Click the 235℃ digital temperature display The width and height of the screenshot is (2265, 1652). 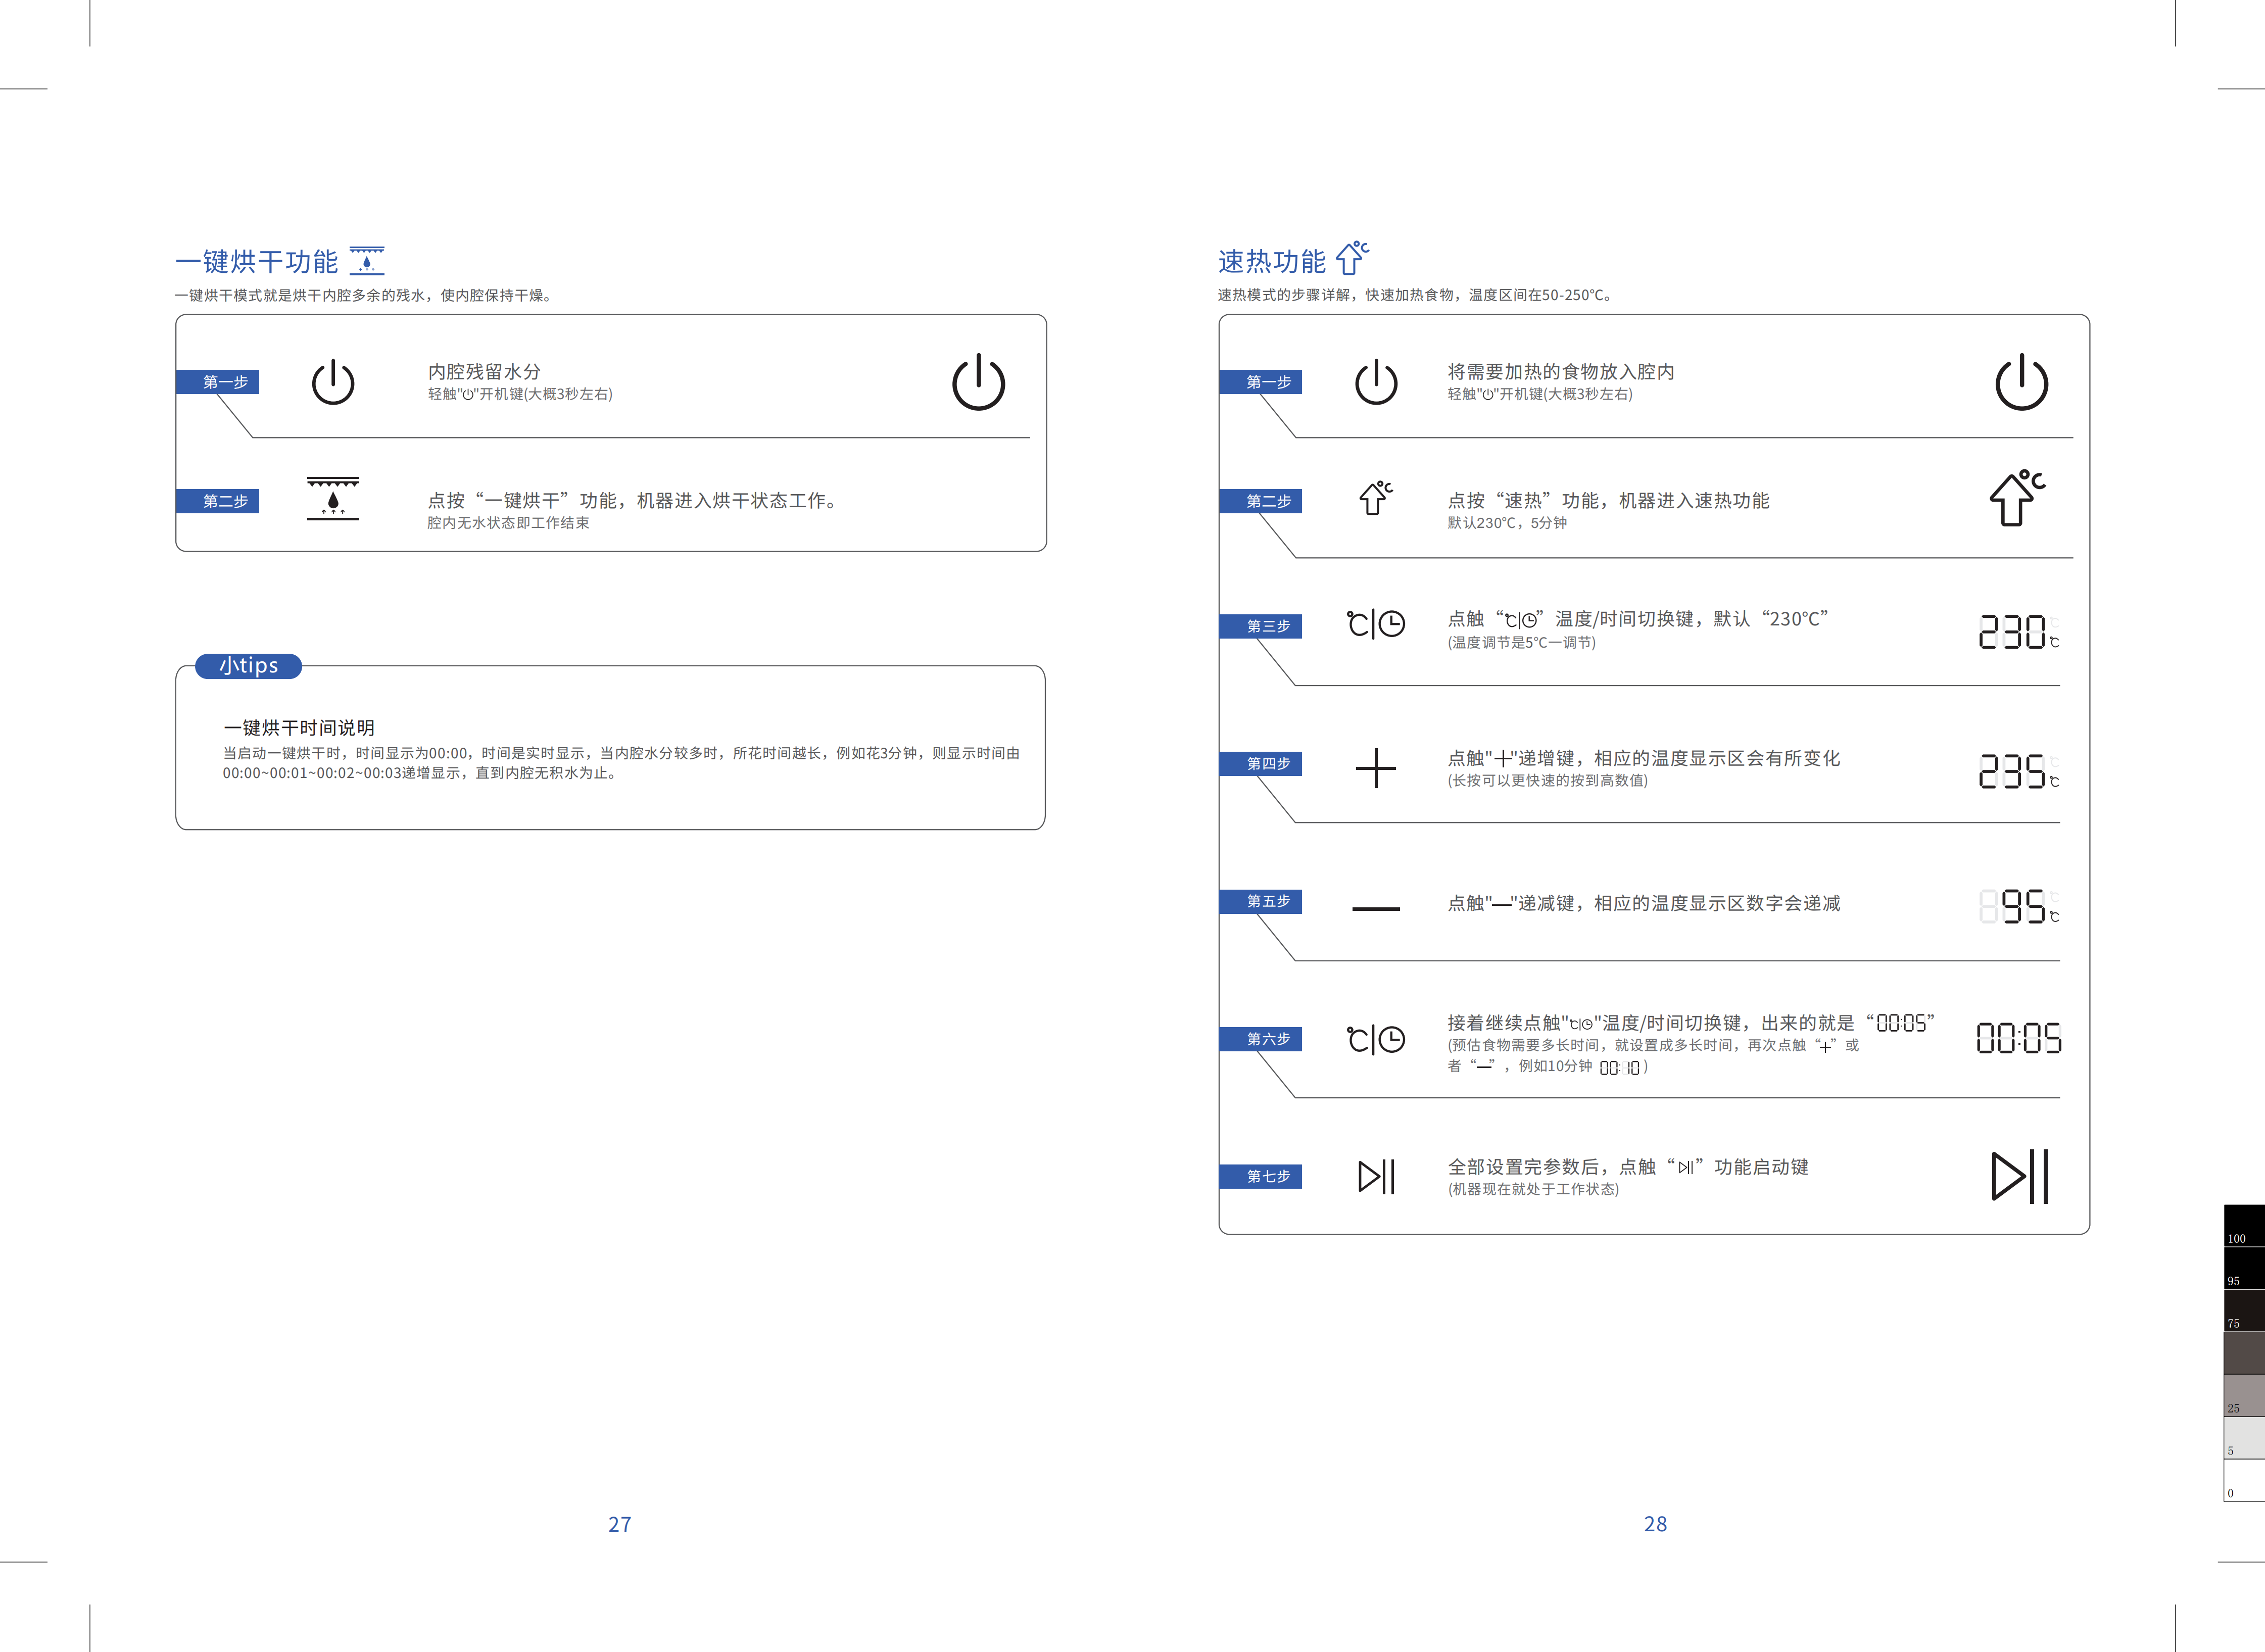[2018, 771]
